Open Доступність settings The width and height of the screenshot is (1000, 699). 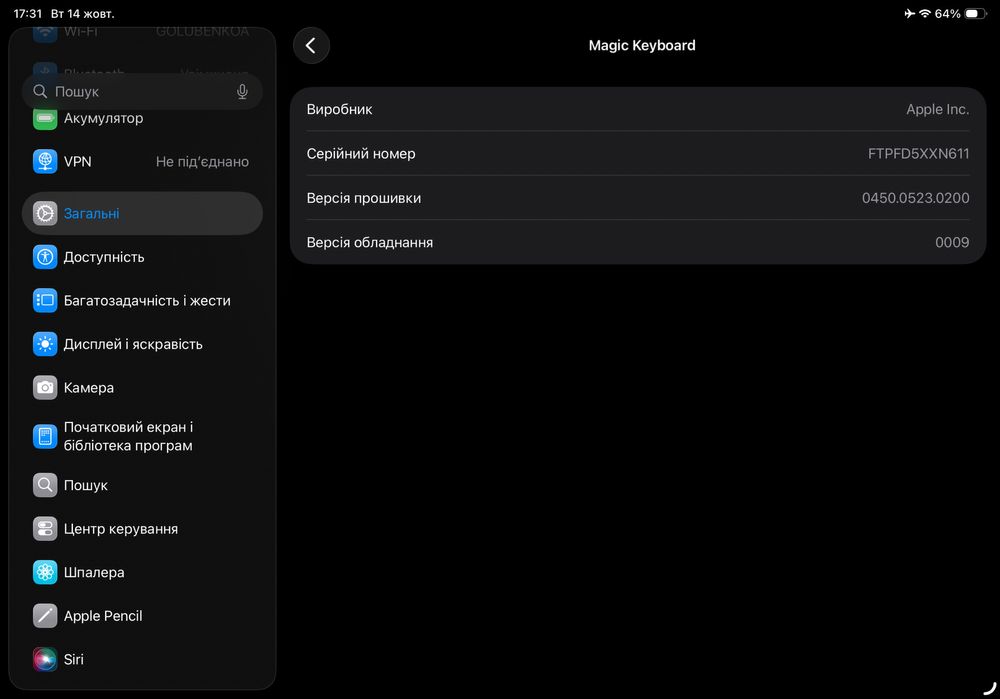[142, 257]
